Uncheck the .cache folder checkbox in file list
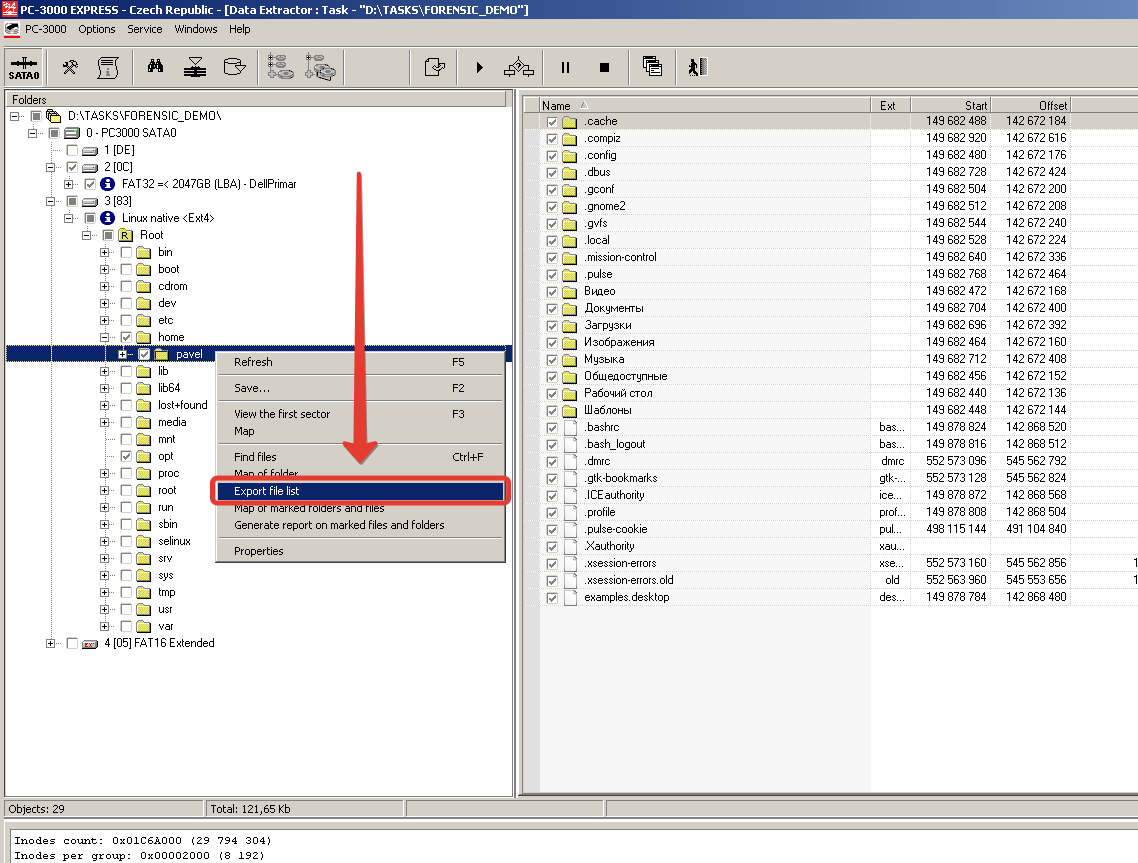Screen dimensions: 1138x863 [552, 122]
